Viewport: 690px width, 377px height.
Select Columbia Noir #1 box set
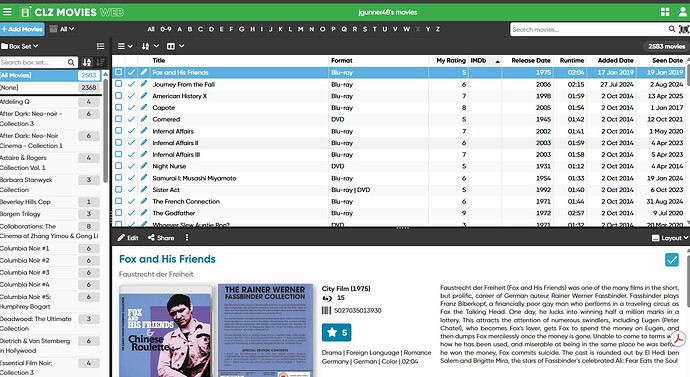[x=50, y=249]
